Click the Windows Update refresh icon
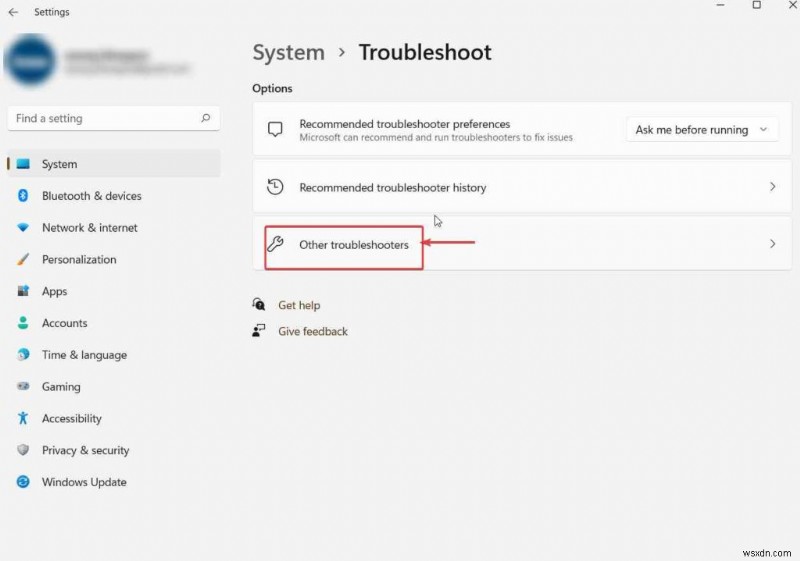This screenshot has width=800, height=561. [23, 481]
